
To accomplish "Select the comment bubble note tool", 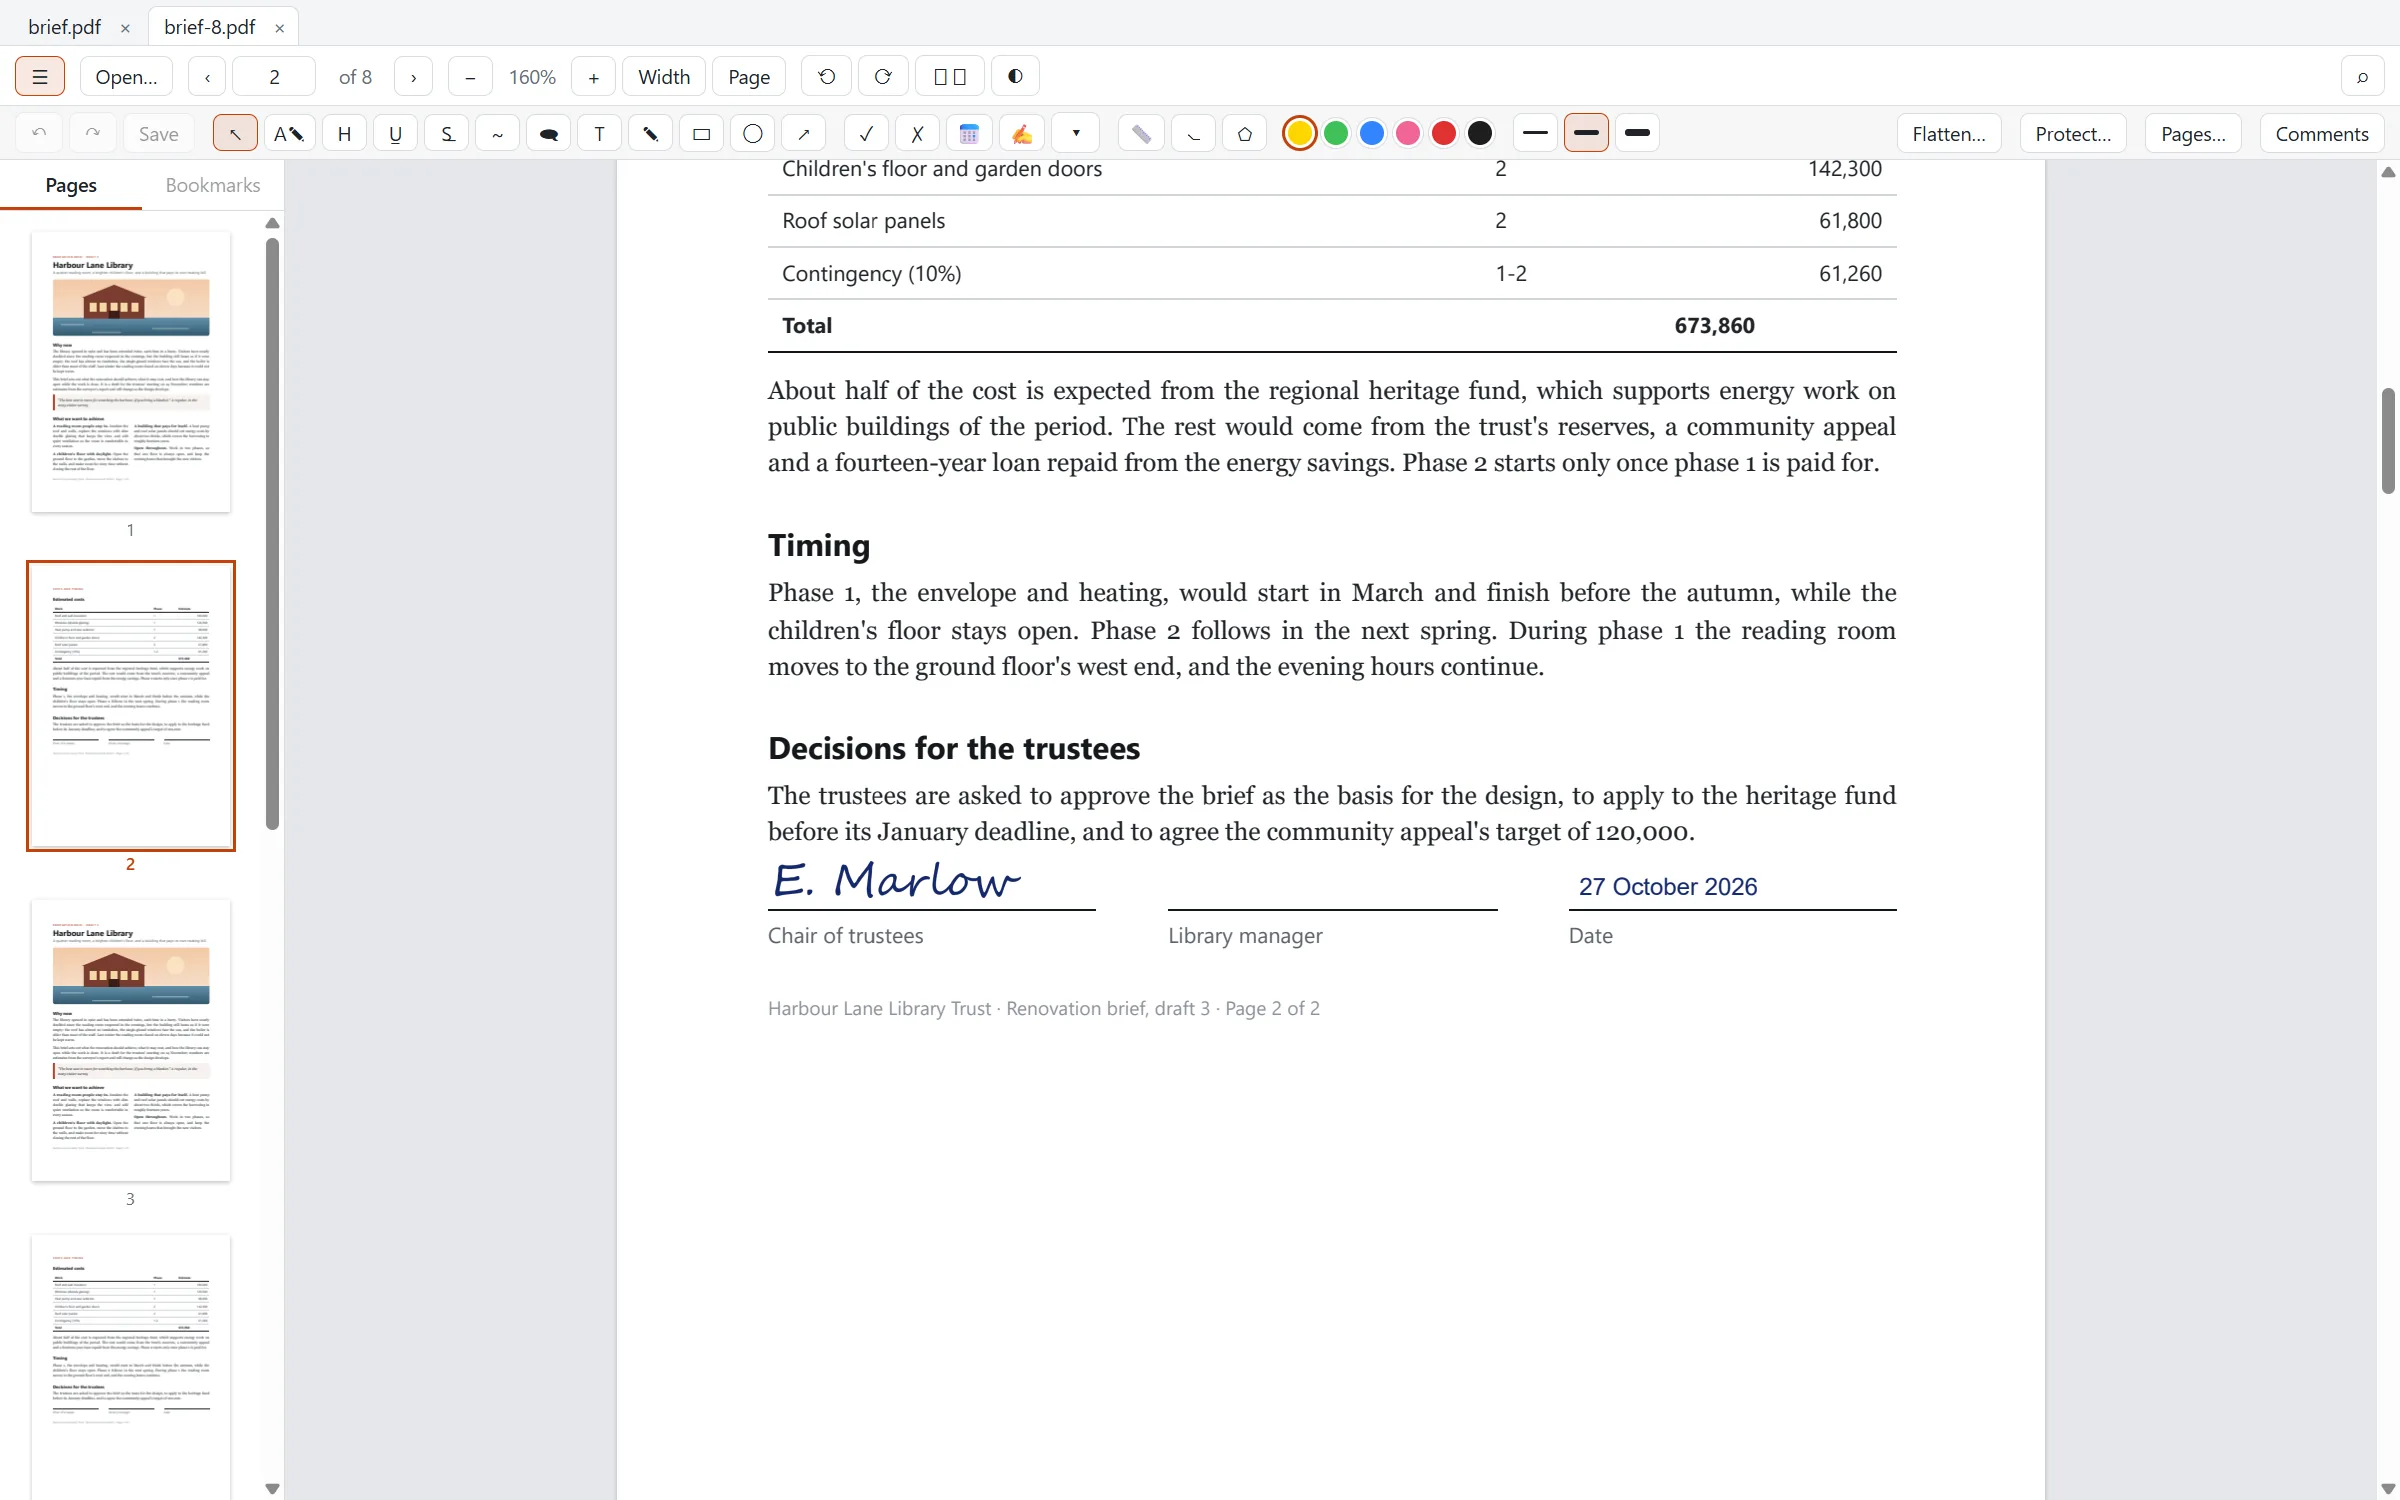I will coord(548,133).
